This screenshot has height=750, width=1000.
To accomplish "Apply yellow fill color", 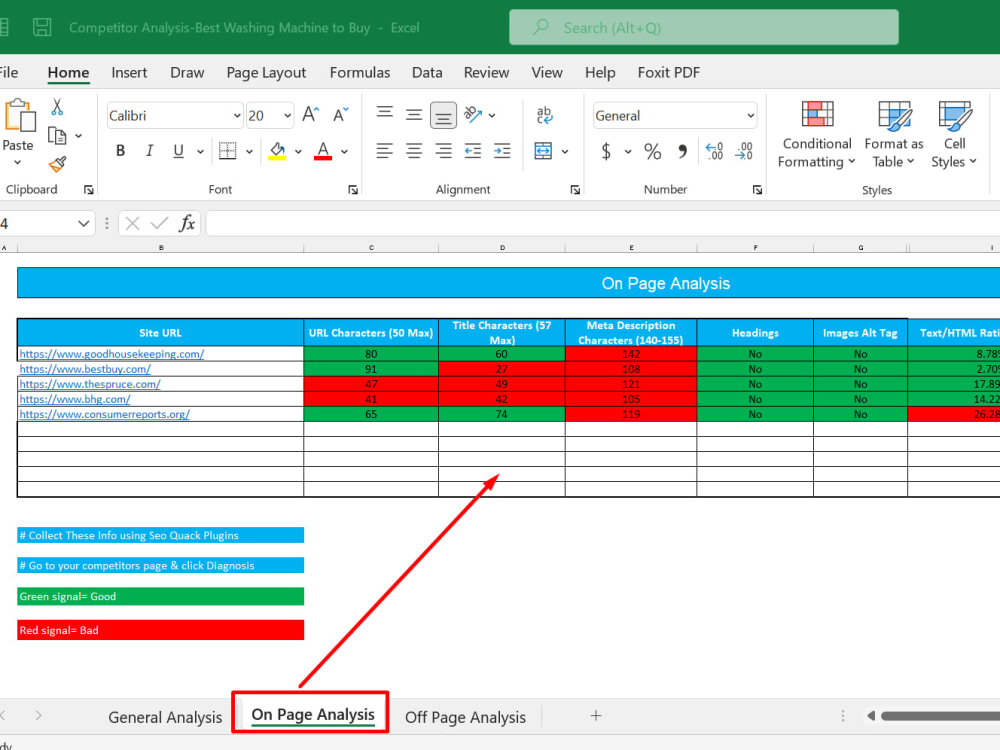I will pos(277,151).
